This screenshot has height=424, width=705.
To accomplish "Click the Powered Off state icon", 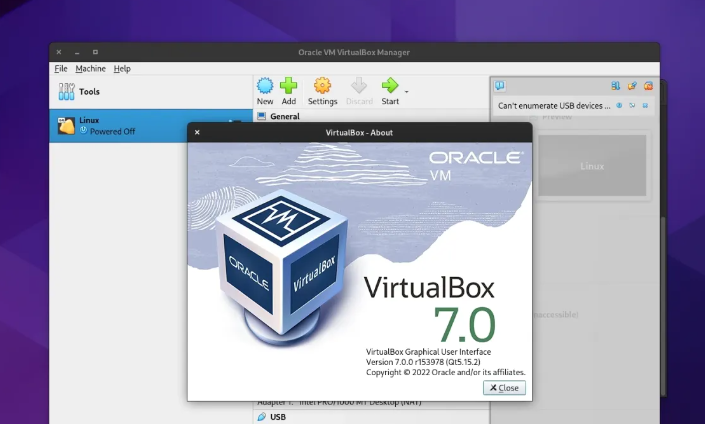I will click(83, 131).
